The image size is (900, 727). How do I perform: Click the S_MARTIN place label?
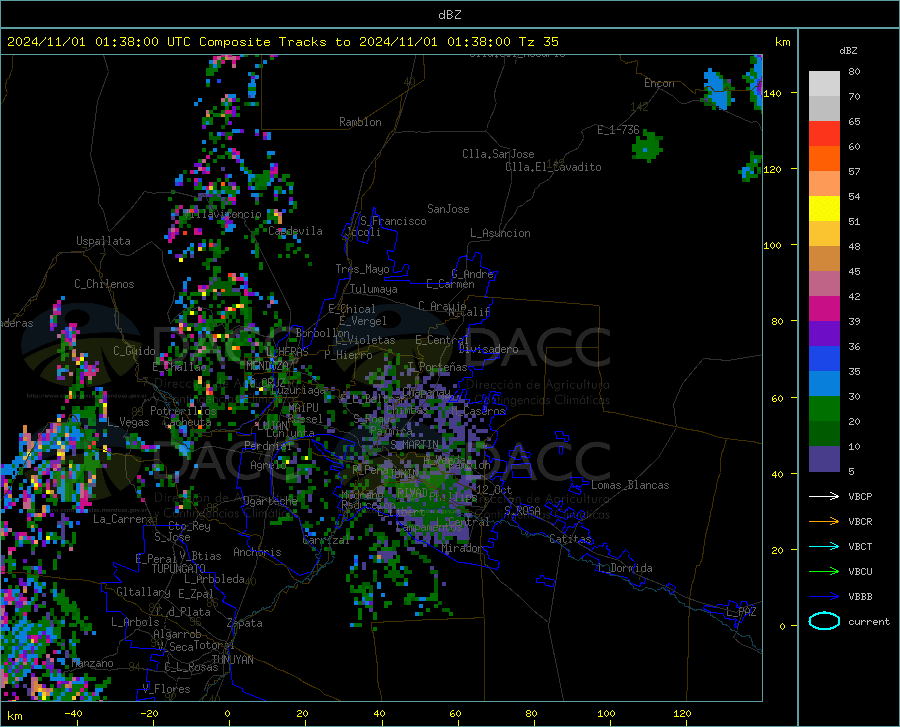point(414,445)
